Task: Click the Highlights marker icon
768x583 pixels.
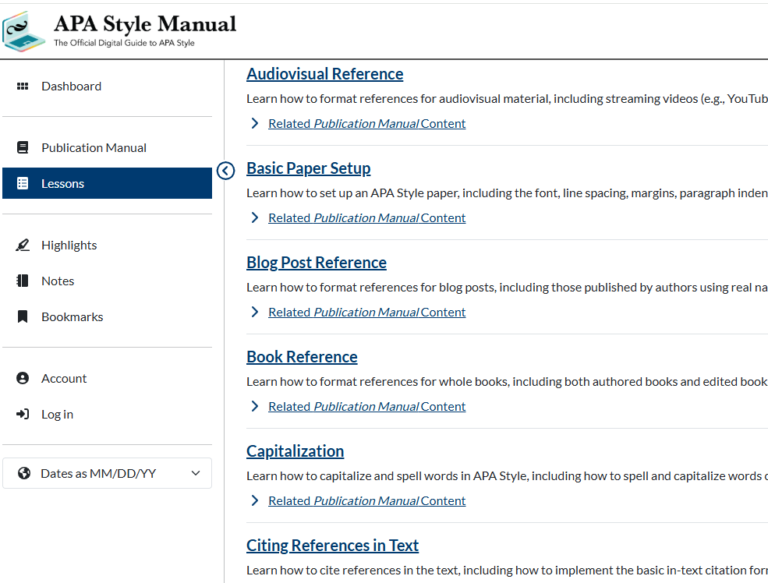Action: (x=23, y=246)
